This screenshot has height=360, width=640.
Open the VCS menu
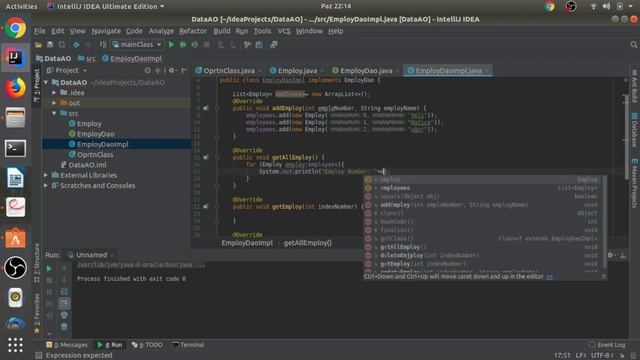point(284,31)
